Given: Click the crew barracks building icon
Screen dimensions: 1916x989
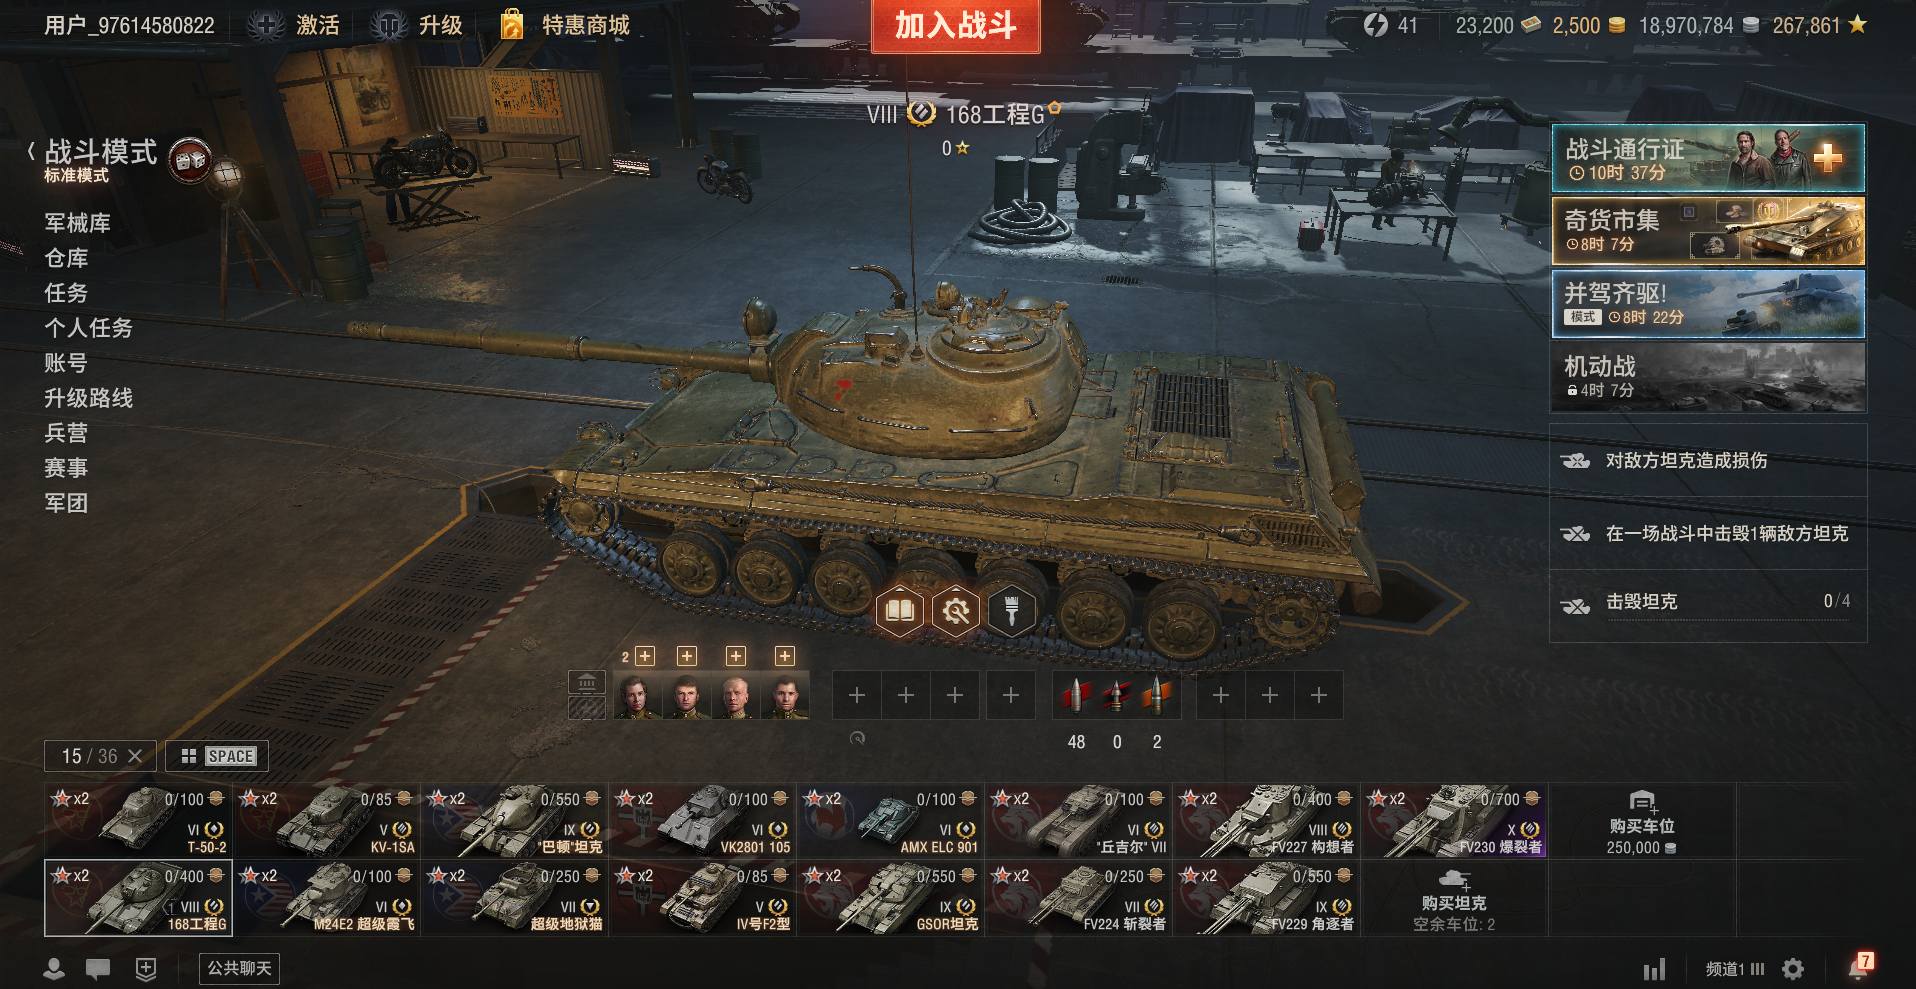Looking at the screenshot, I should tap(587, 683).
